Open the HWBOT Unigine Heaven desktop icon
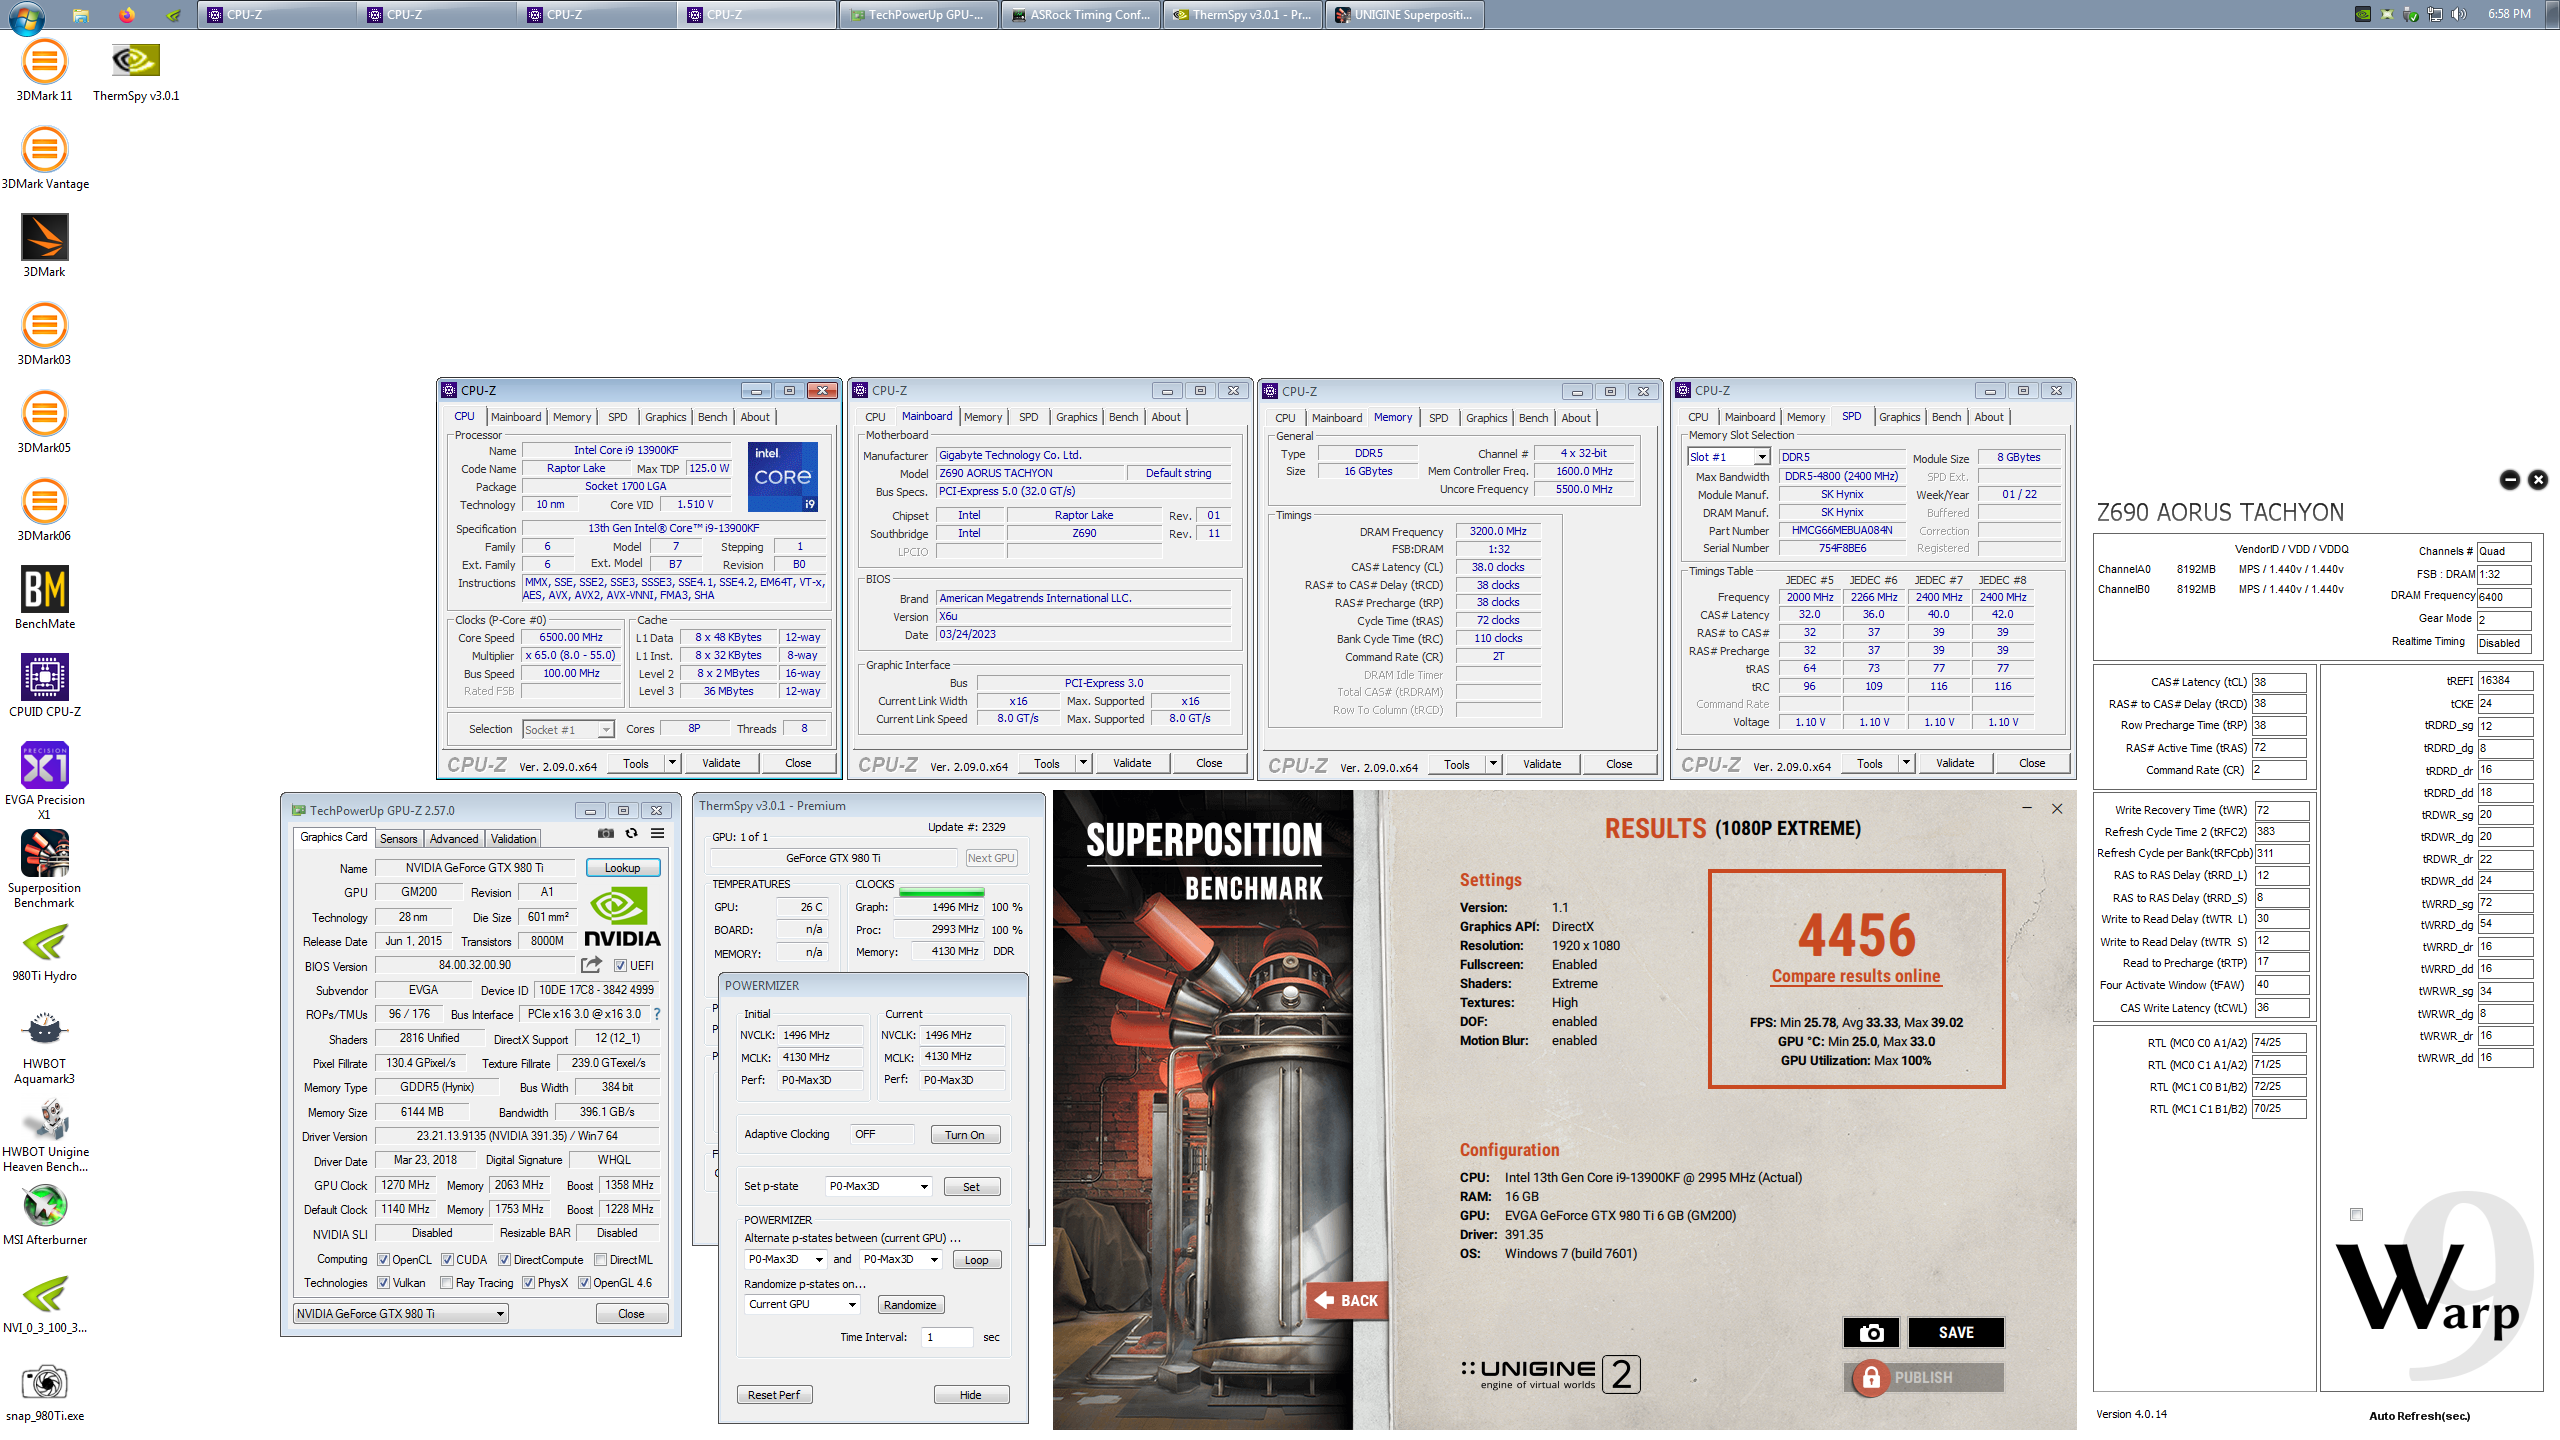This screenshot has height=1440, width=2560. pos(45,1135)
